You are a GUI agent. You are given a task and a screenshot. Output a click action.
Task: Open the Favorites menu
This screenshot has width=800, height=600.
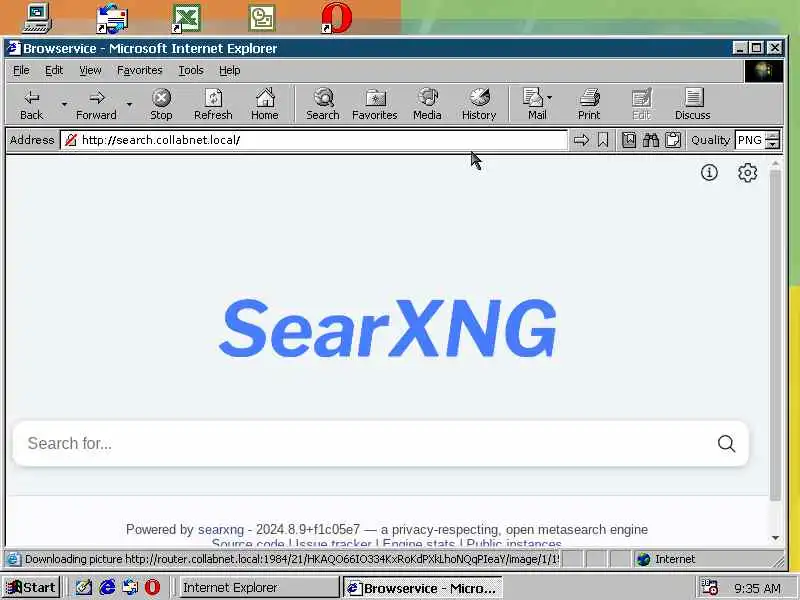pyautogui.click(x=140, y=70)
